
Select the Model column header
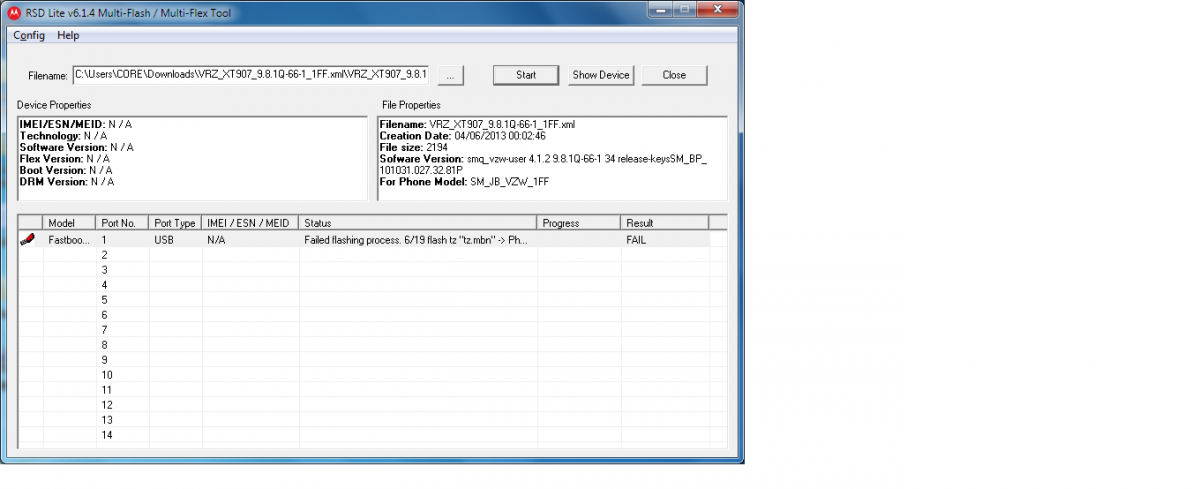(70, 223)
